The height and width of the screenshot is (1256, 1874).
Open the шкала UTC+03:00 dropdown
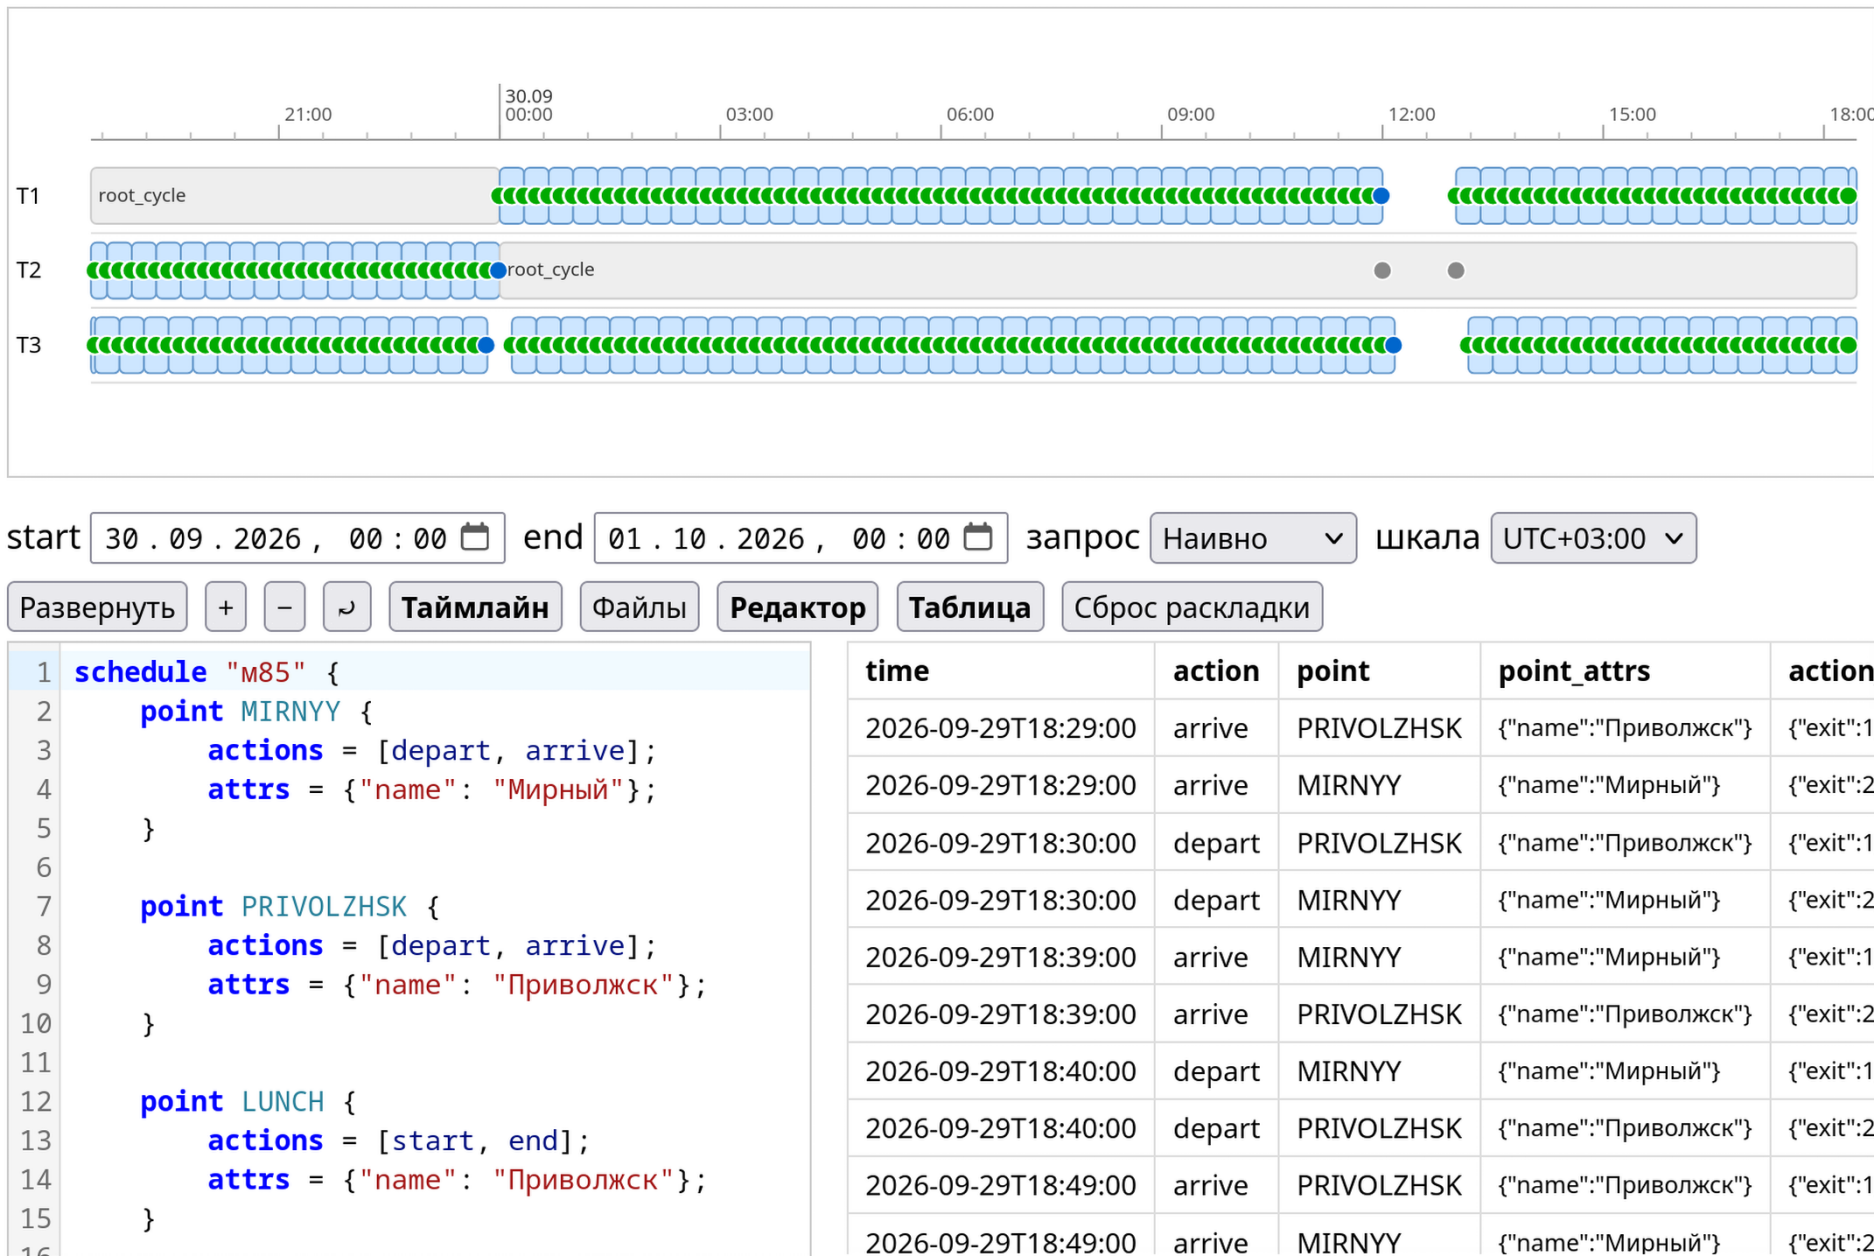pyautogui.click(x=1593, y=538)
